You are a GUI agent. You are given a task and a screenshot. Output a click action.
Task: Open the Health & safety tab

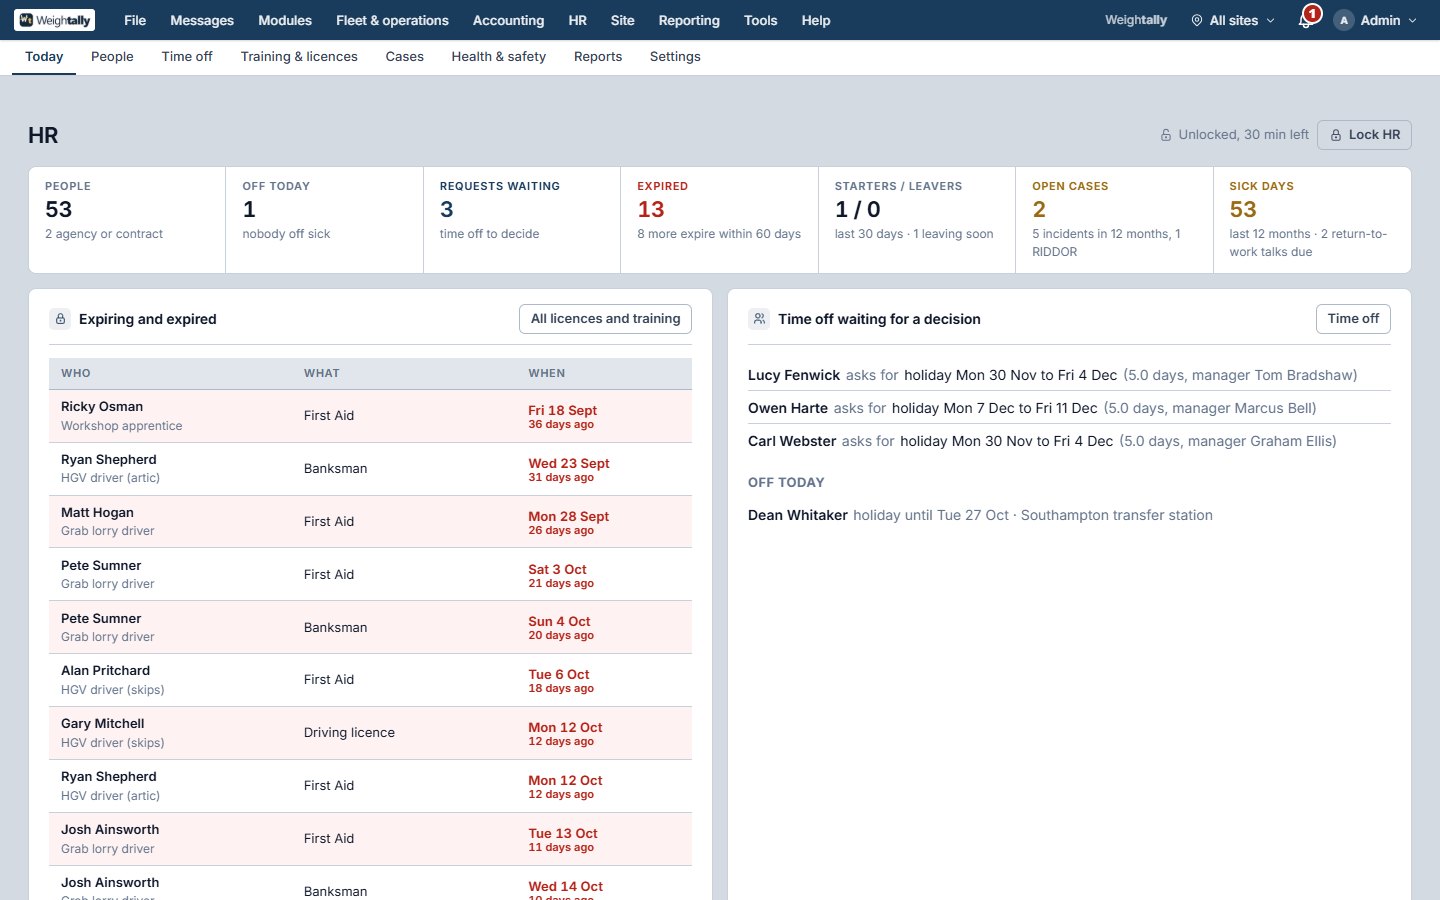pyautogui.click(x=499, y=57)
